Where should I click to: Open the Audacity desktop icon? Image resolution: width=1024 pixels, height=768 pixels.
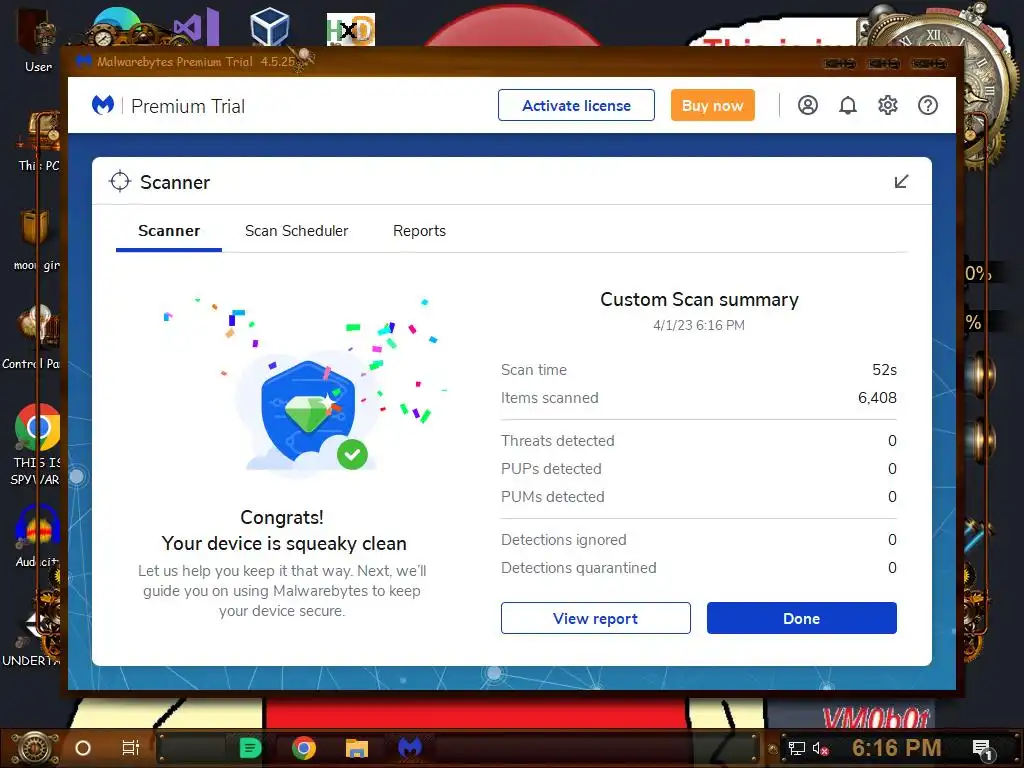point(37,536)
